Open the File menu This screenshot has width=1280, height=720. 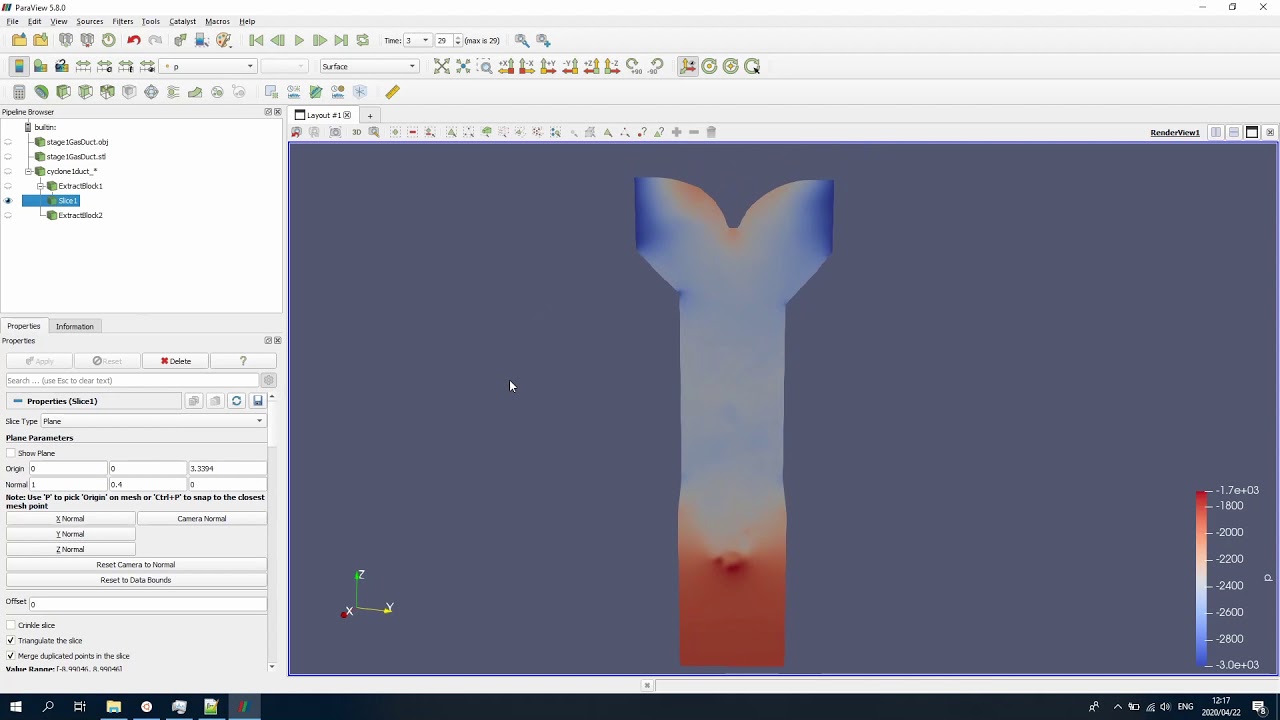click(12, 21)
